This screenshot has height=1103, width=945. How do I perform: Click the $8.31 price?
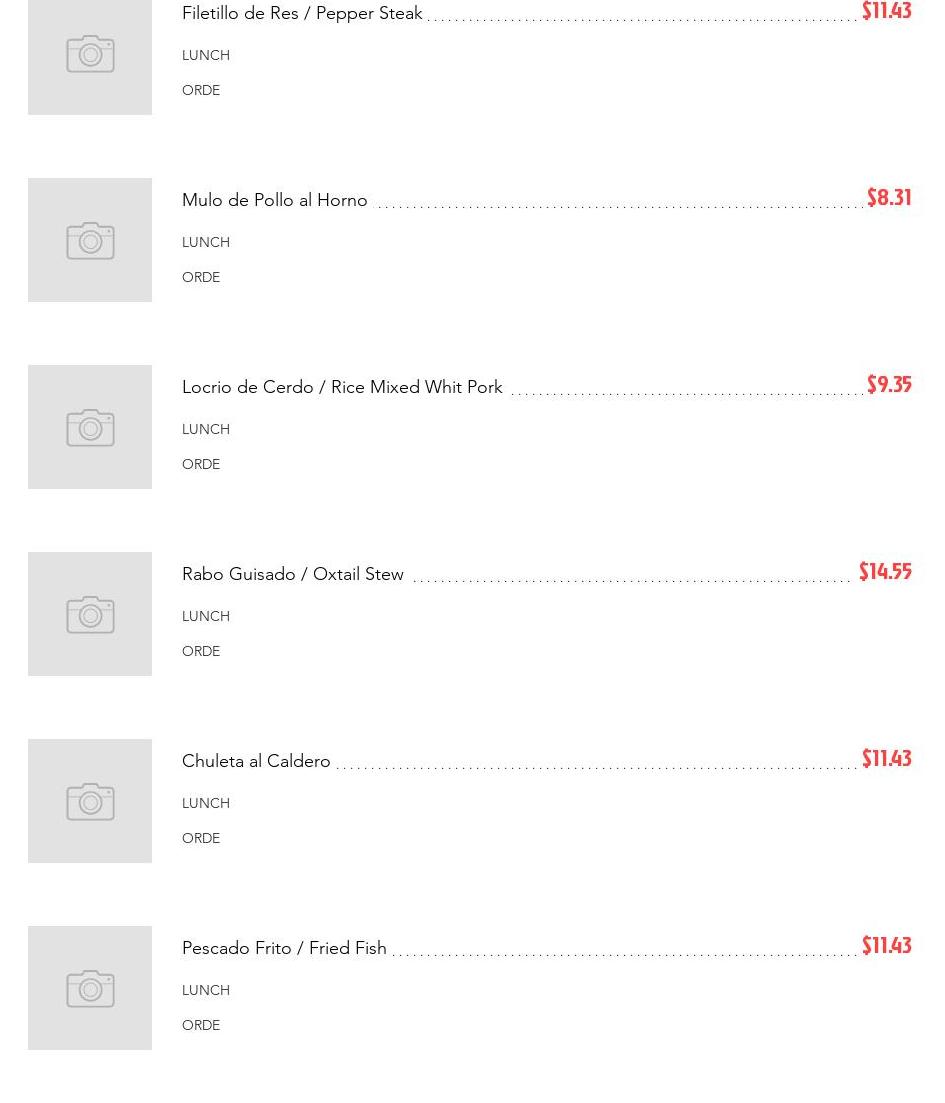pyautogui.click(x=888, y=198)
